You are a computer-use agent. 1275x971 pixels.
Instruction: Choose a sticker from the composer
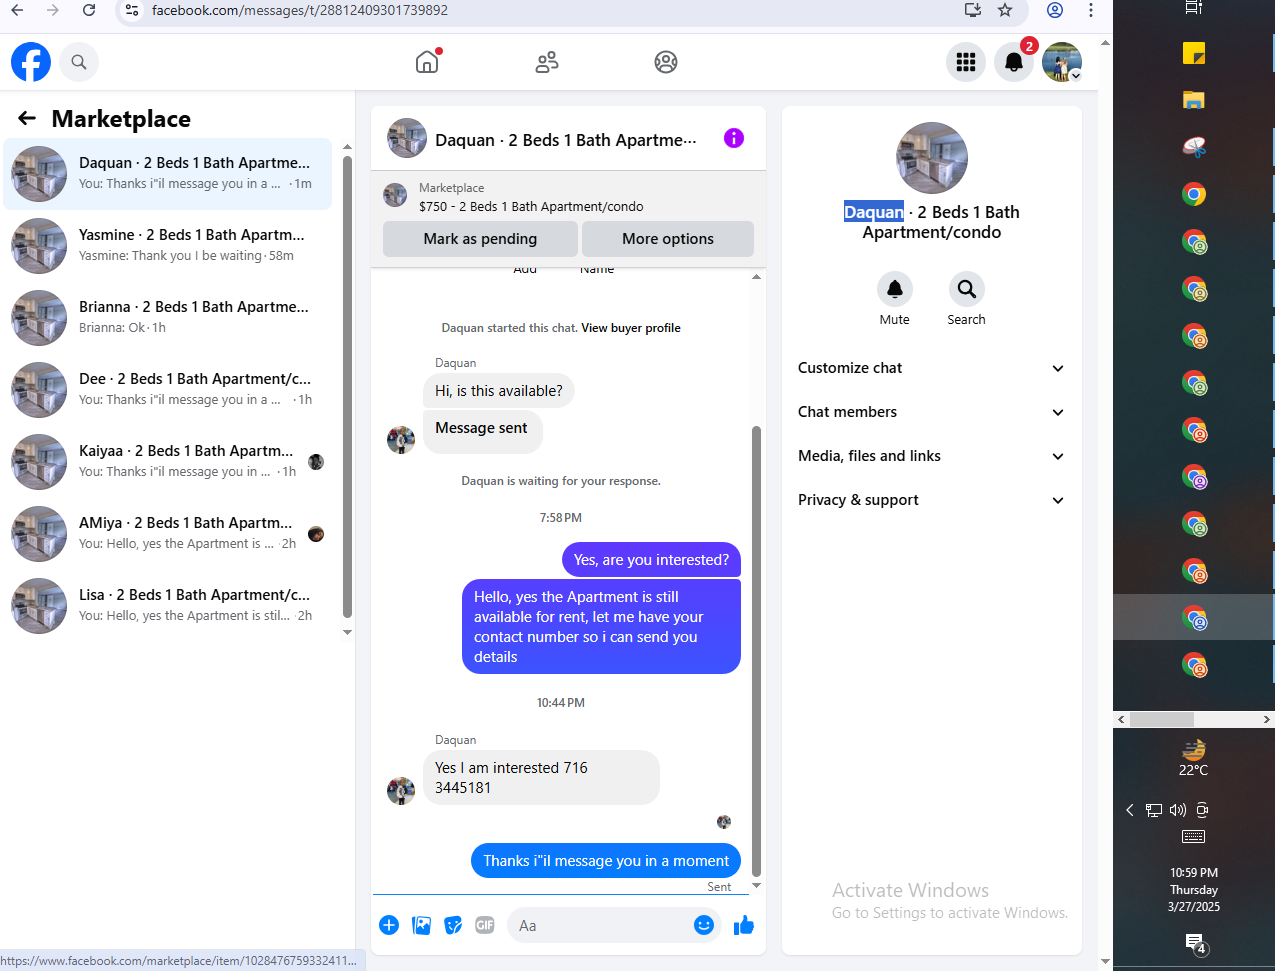tap(453, 925)
